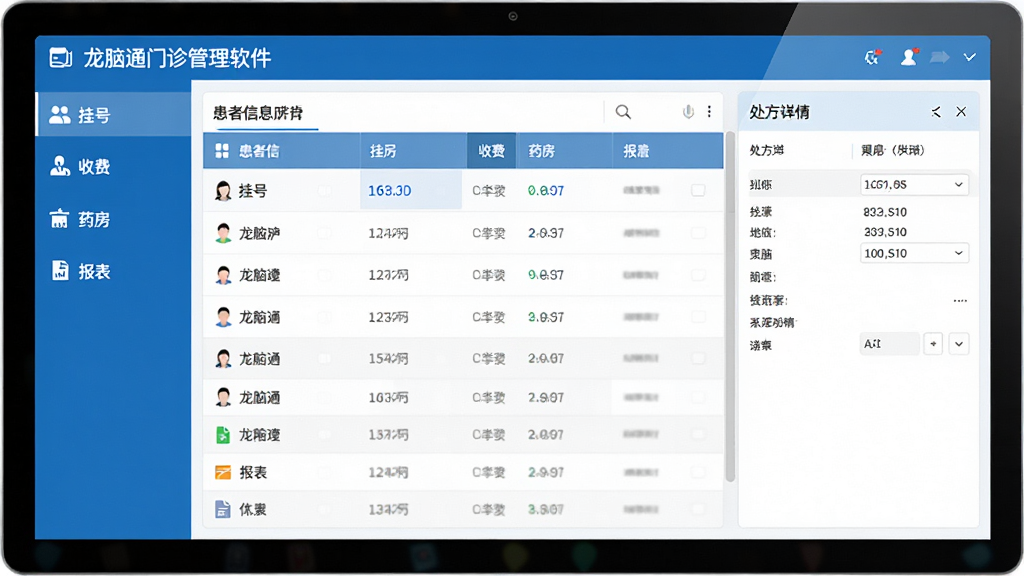Viewport: 1024px width, 576px height.
Task: Click the avatar in the 挂号 table row
Action: point(223,191)
